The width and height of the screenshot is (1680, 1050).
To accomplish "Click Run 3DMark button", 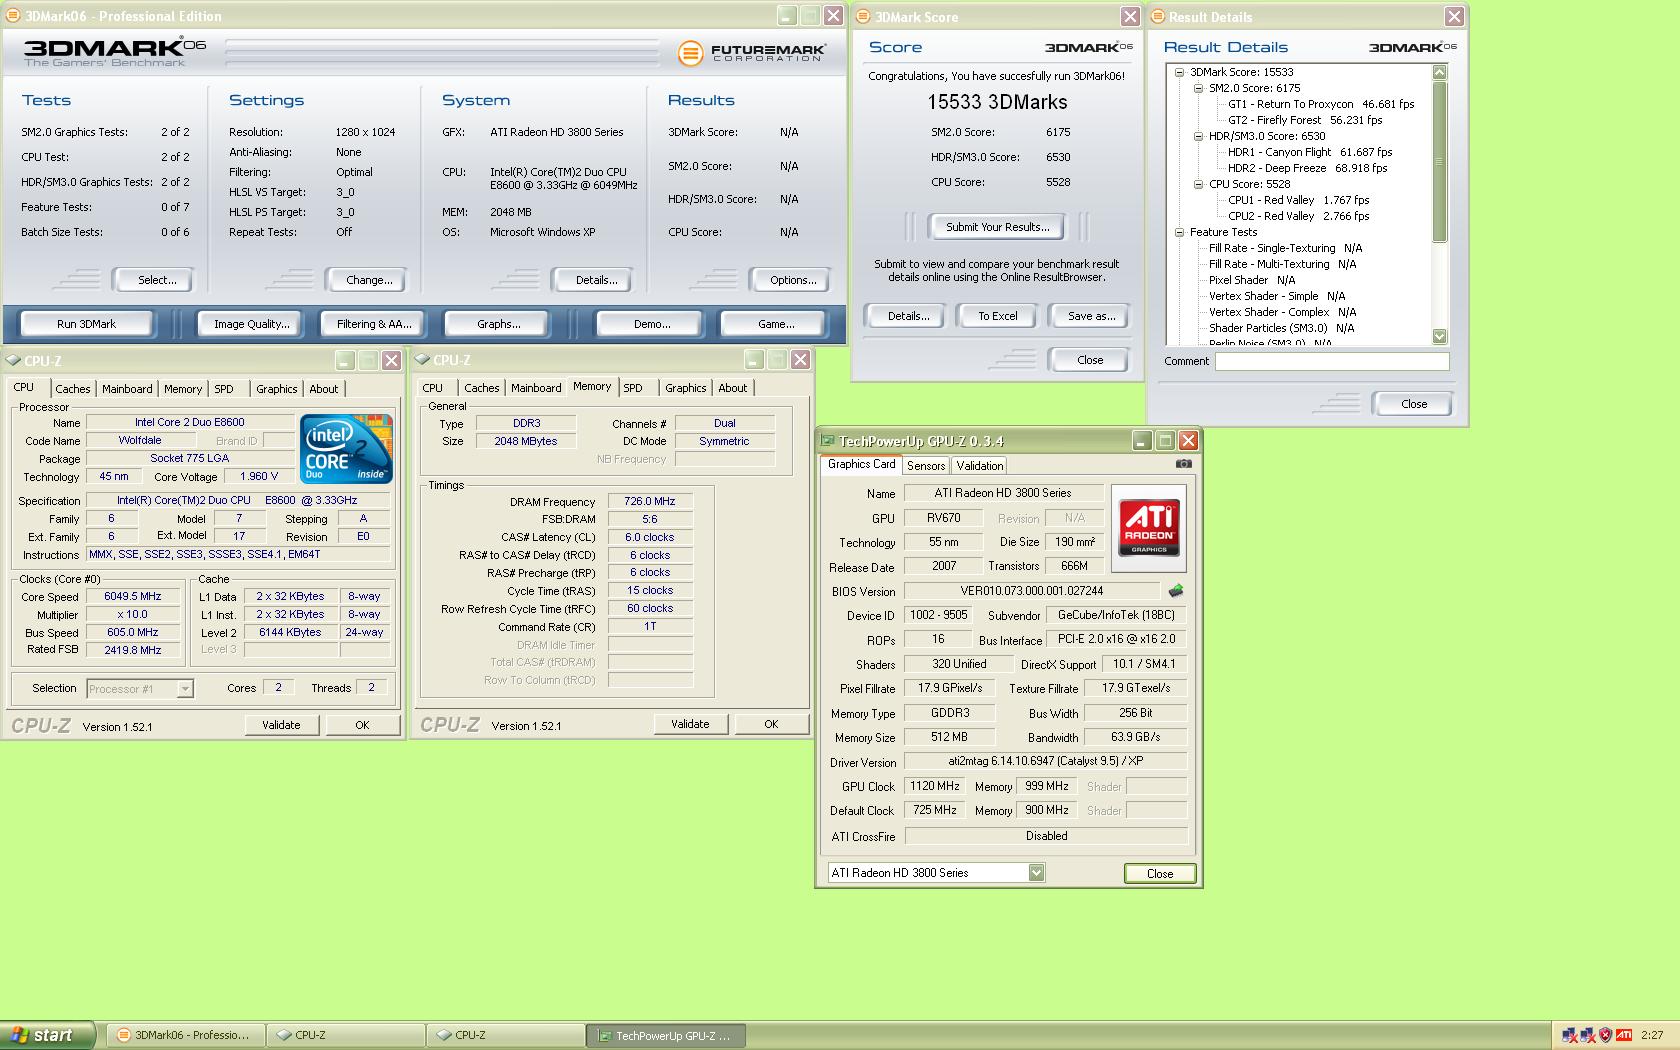I will tap(86, 324).
